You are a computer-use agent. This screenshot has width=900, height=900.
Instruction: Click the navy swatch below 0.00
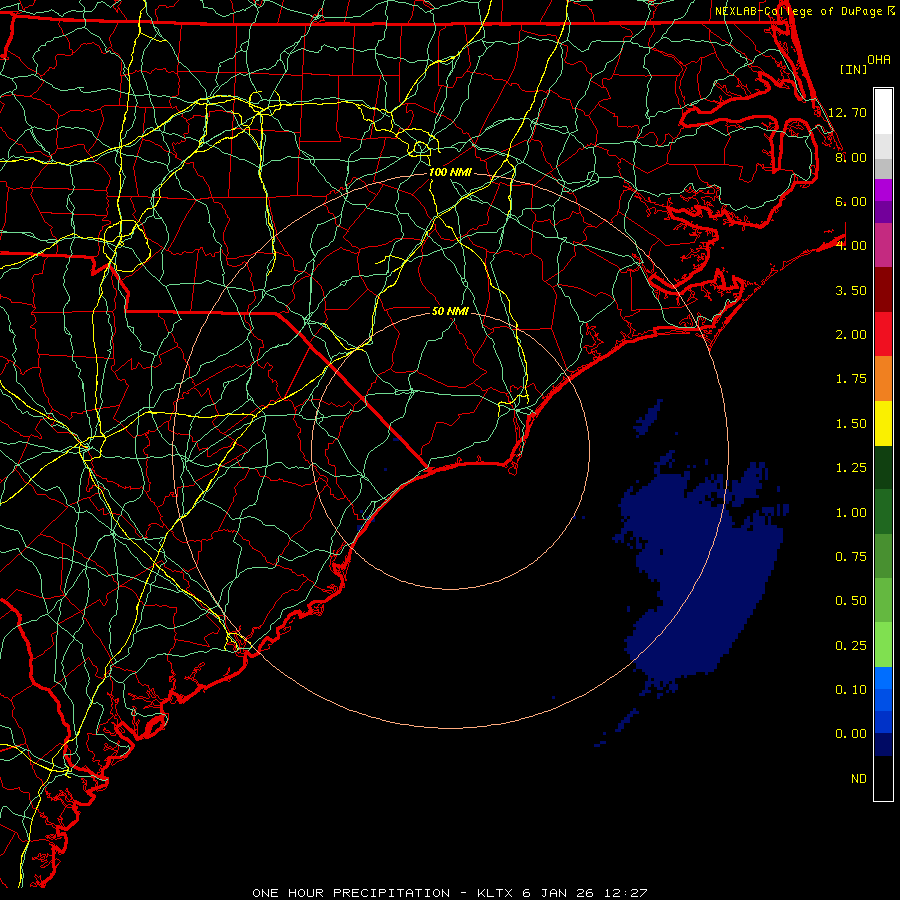883,744
